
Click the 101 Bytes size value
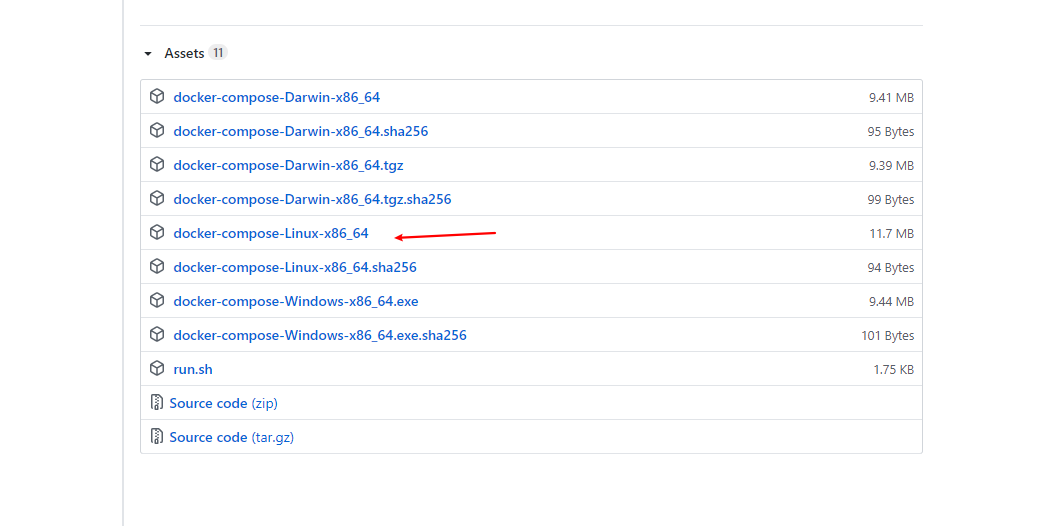(888, 336)
